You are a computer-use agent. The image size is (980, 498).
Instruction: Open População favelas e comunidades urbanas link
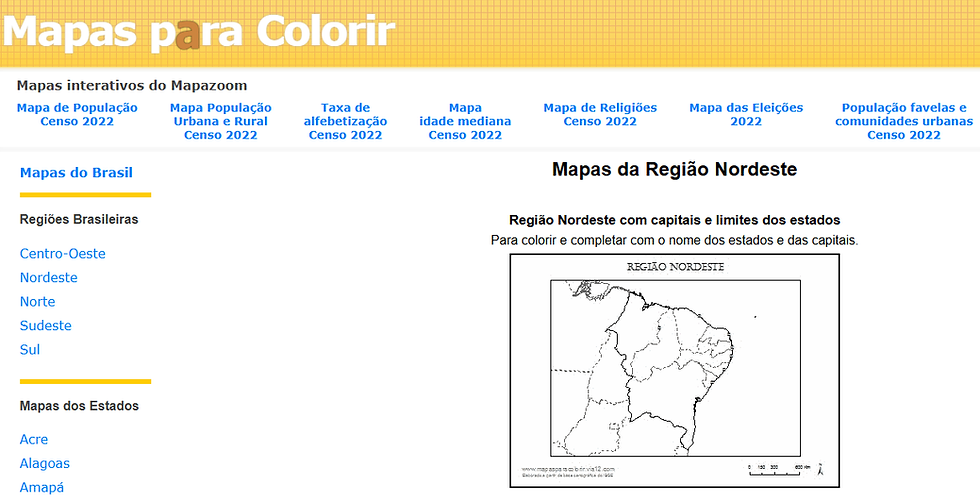904,121
